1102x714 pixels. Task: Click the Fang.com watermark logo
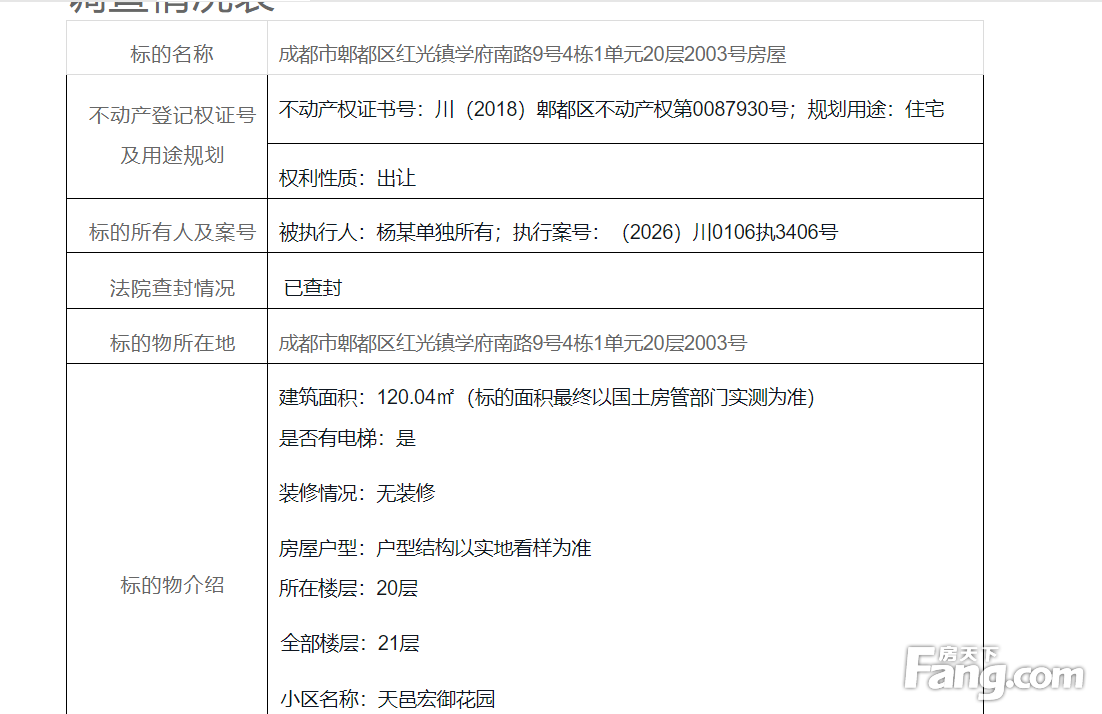994,672
